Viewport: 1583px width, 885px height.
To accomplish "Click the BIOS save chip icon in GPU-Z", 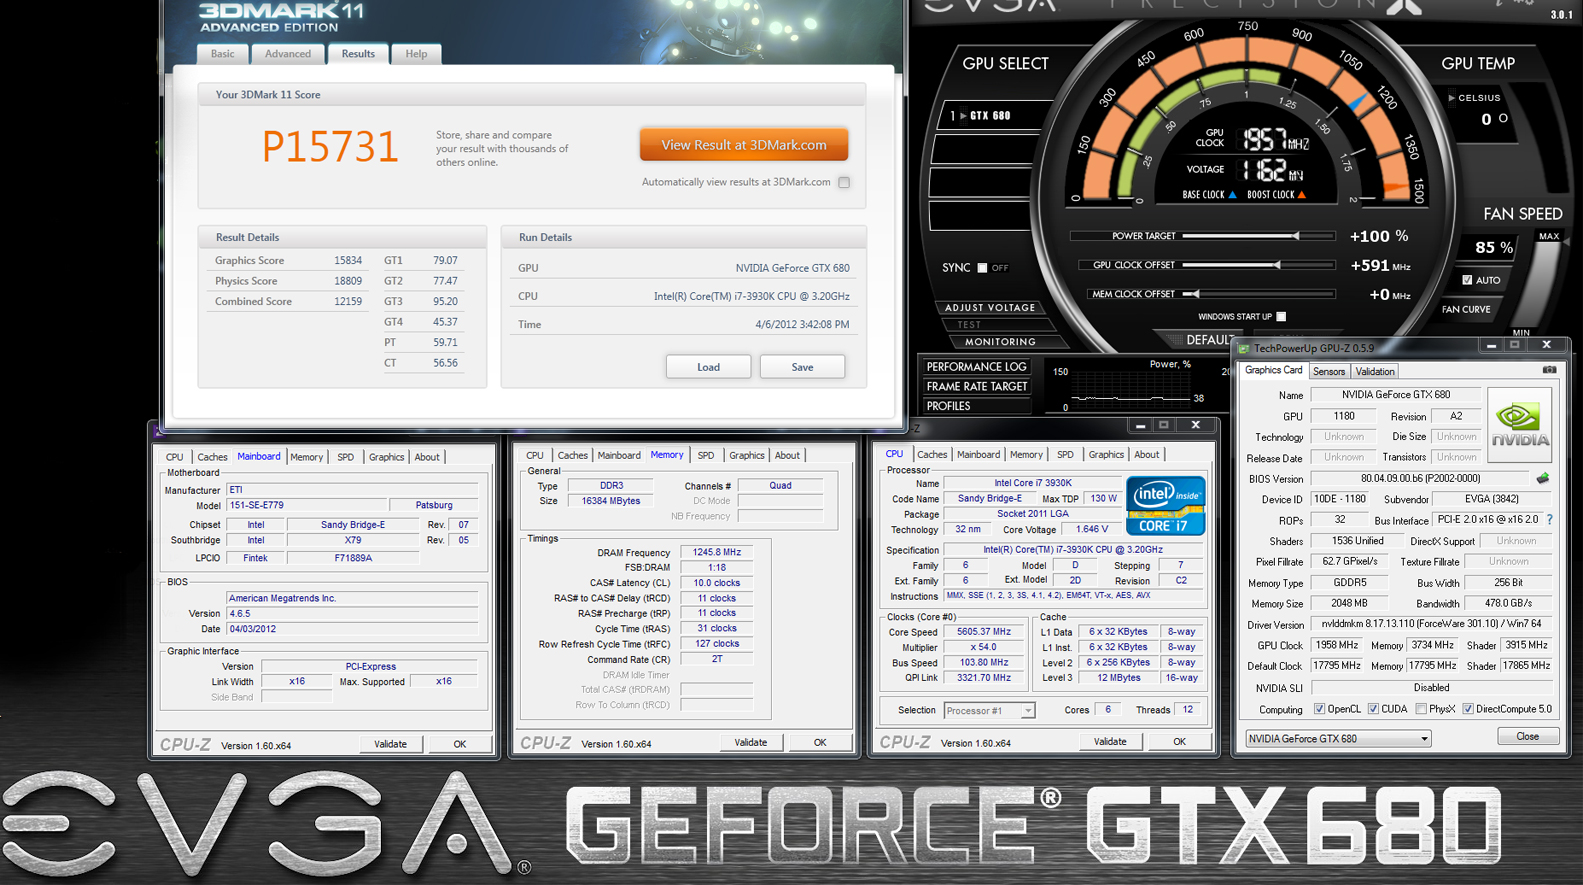I will coord(1543,478).
